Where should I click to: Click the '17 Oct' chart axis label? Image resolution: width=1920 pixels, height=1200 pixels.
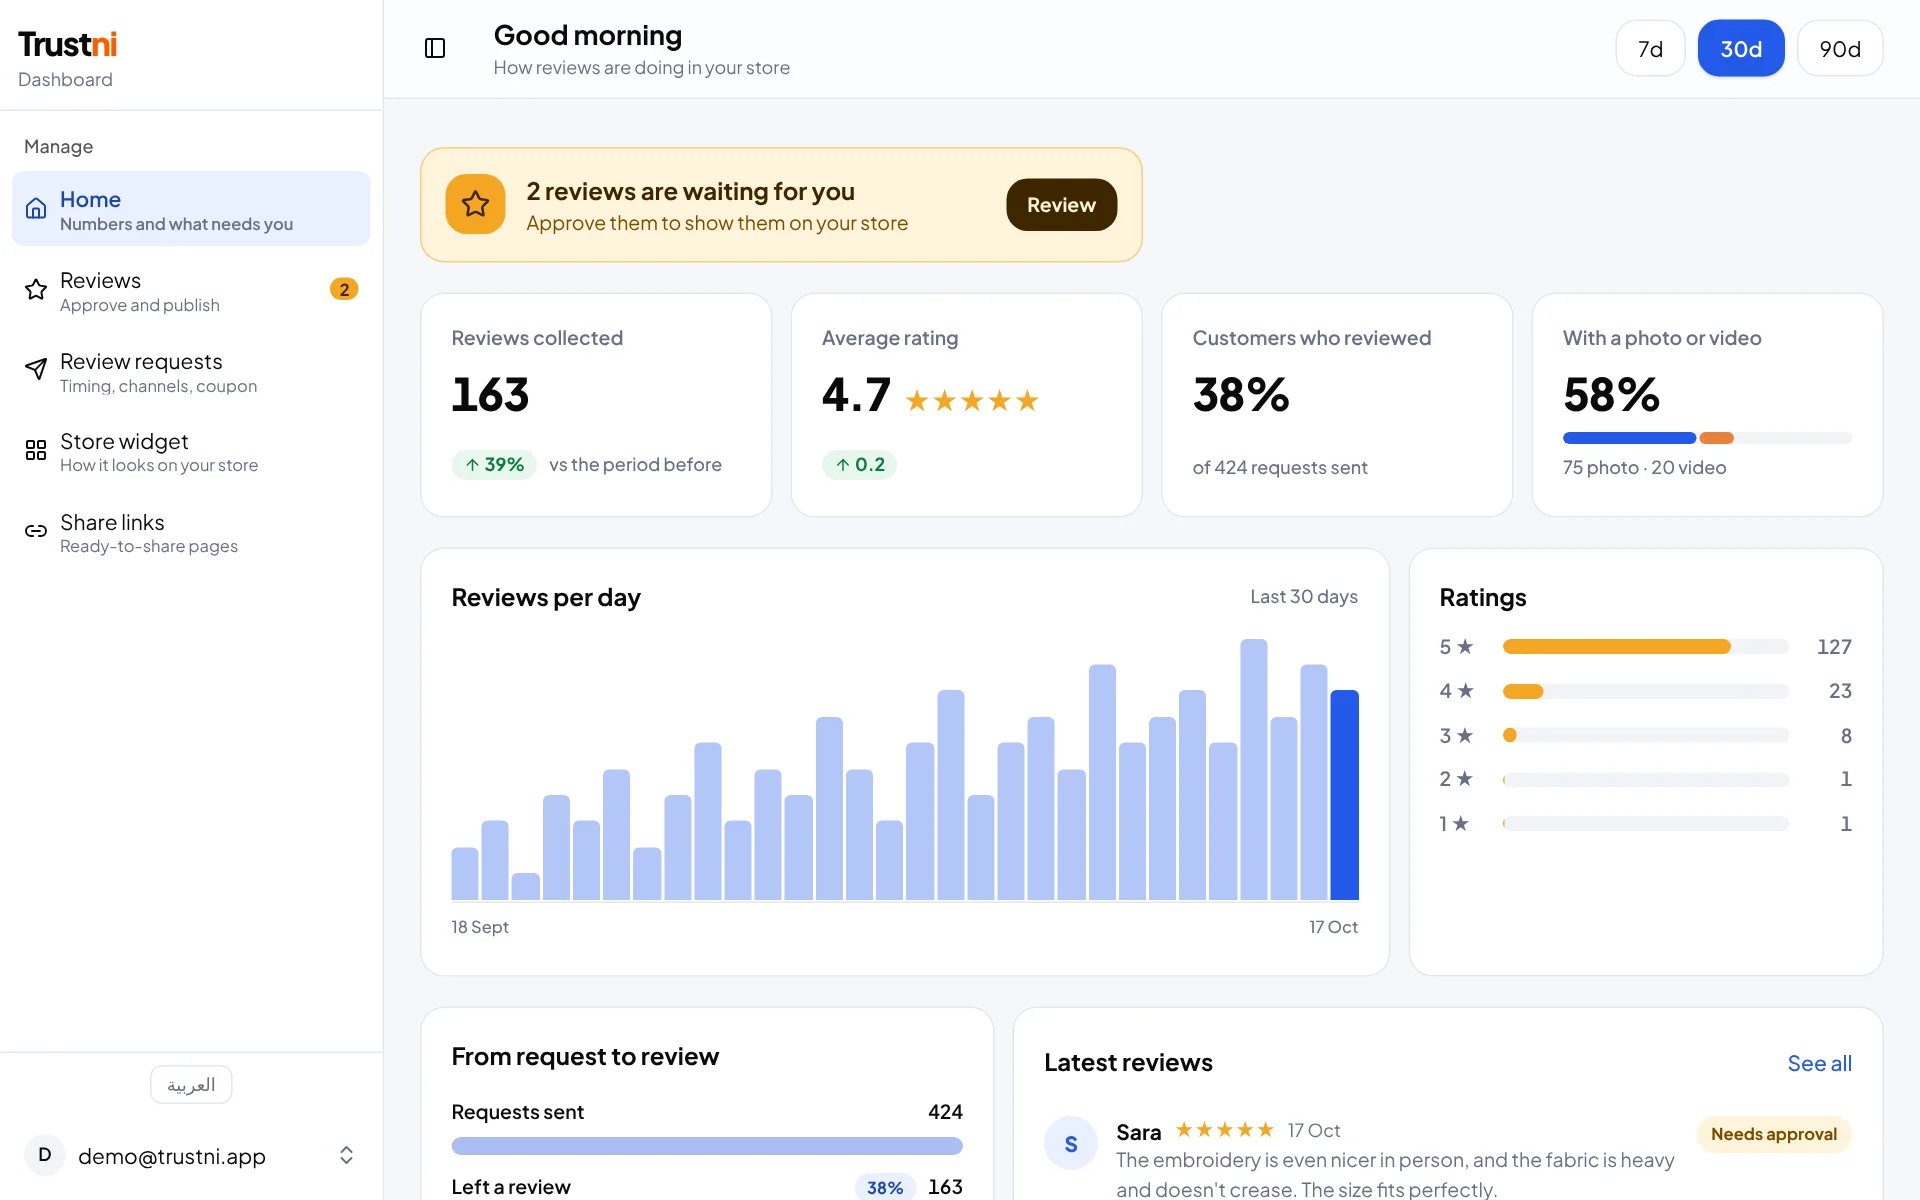click(x=1333, y=927)
